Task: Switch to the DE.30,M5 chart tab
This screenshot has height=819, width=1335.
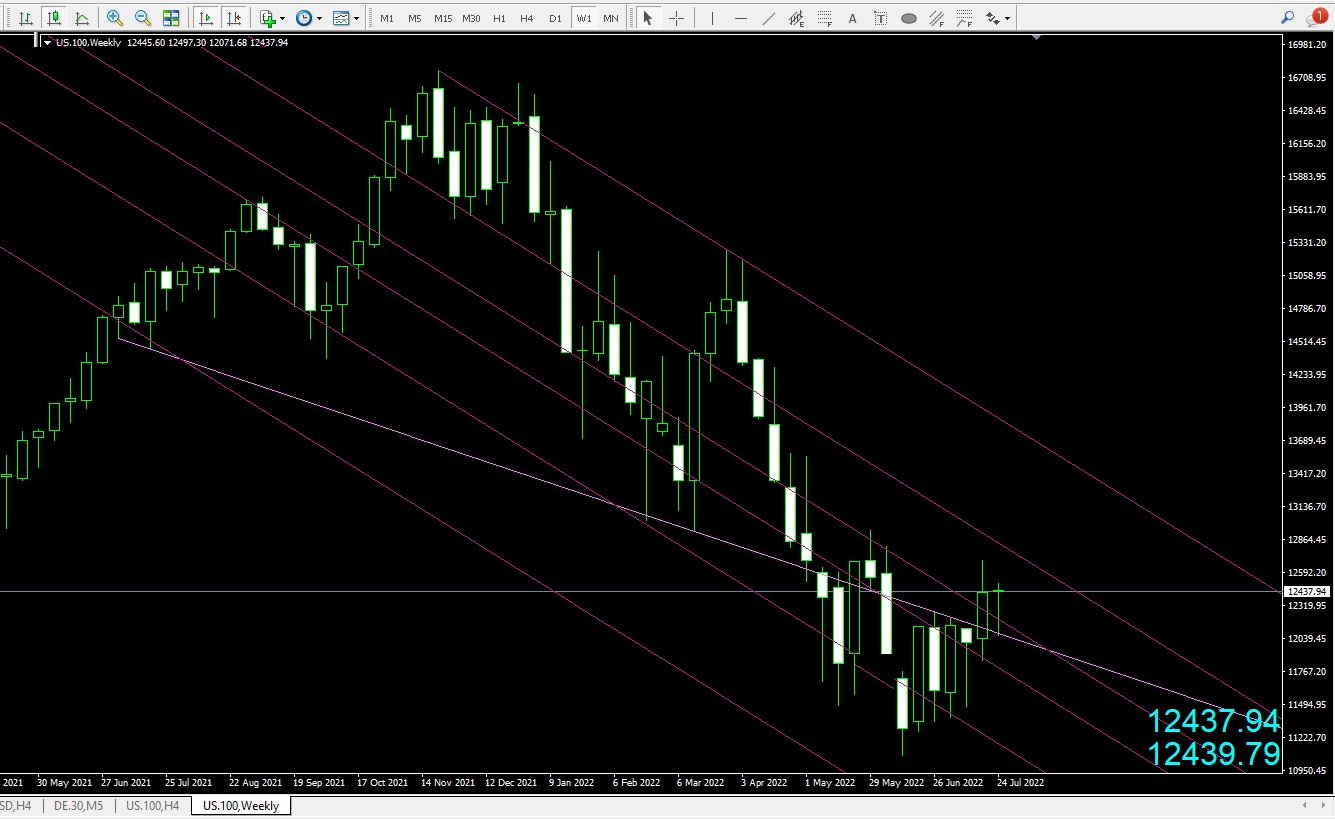Action: tap(77, 805)
